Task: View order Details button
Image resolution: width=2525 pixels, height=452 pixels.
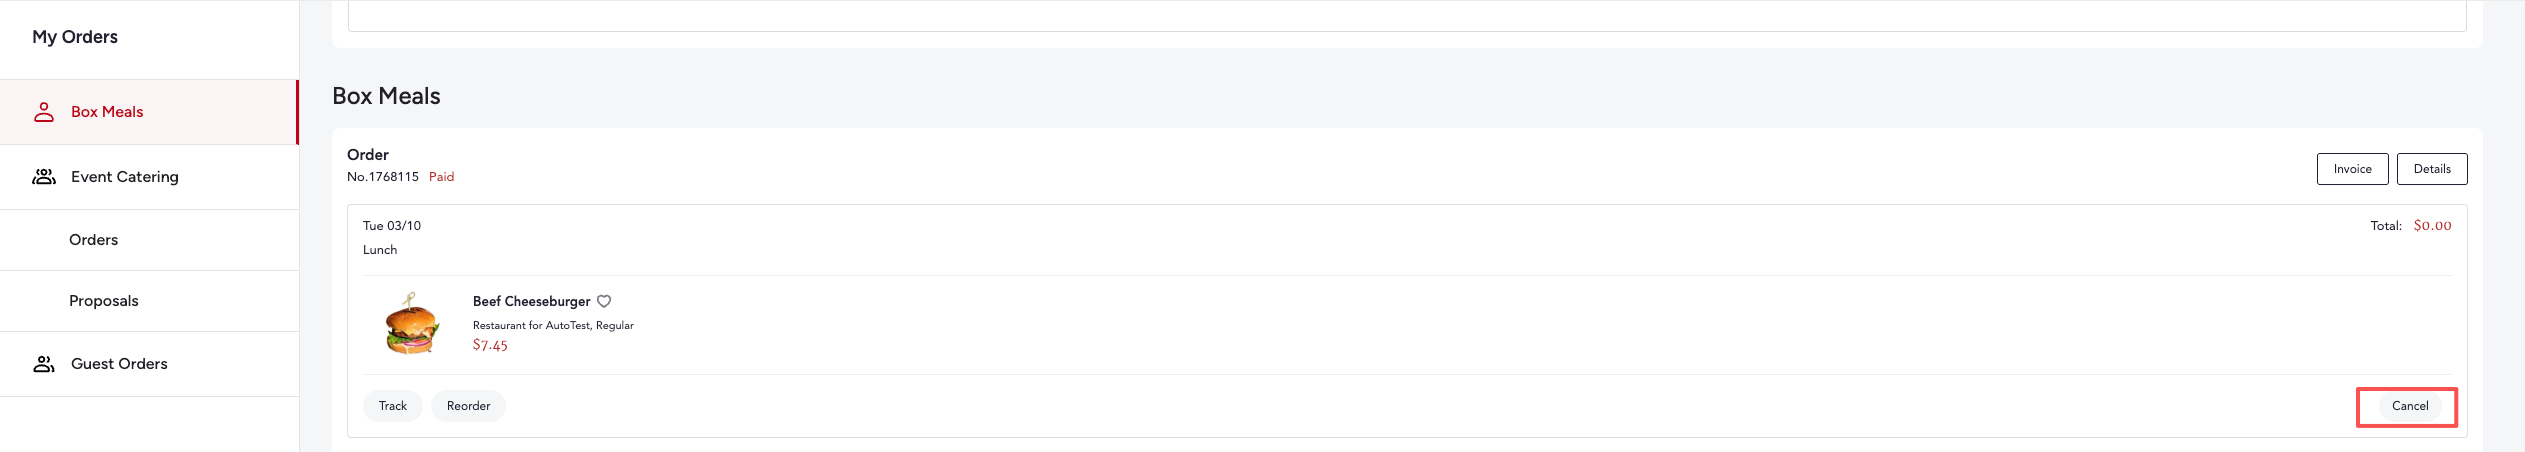Action: coord(2432,169)
